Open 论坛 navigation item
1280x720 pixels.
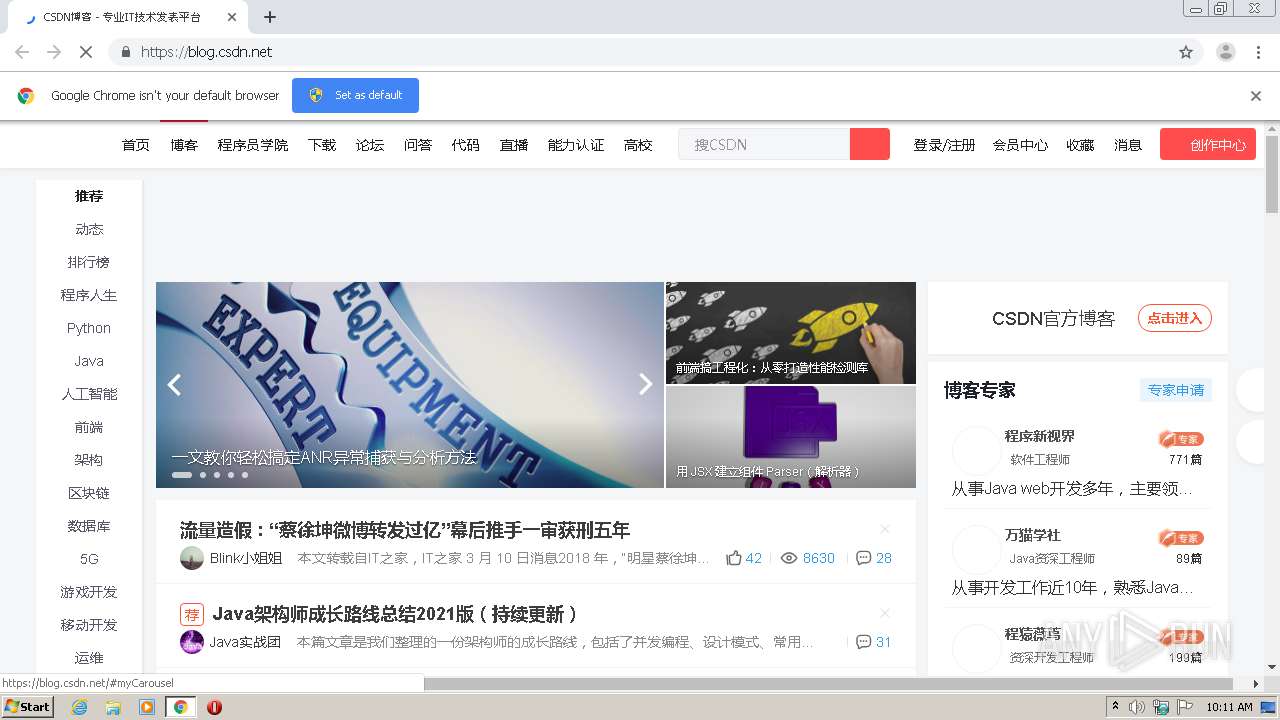pyautogui.click(x=370, y=145)
